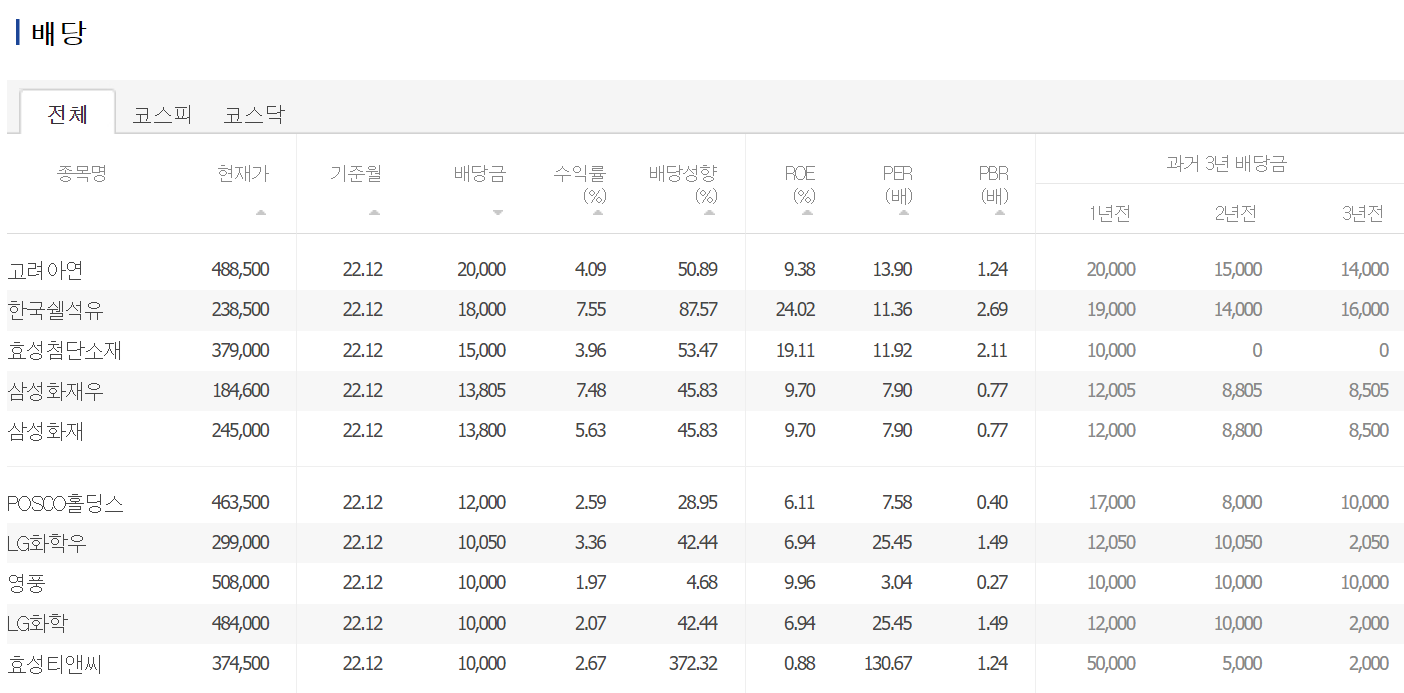
Task: Click LG화학 price 484,000
Action: point(240,624)
